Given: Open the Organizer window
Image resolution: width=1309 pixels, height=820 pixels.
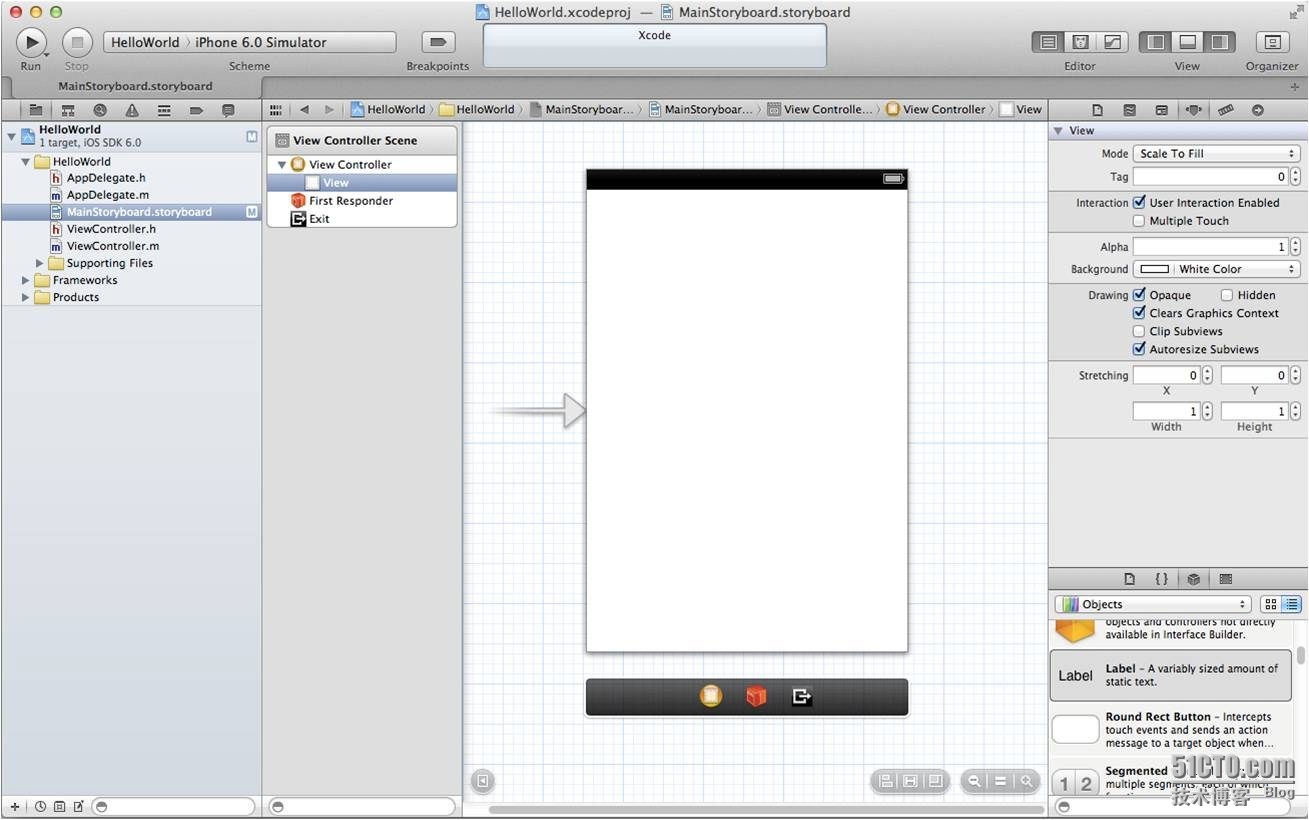Looking at the screenshot, I should (1272, 42).
